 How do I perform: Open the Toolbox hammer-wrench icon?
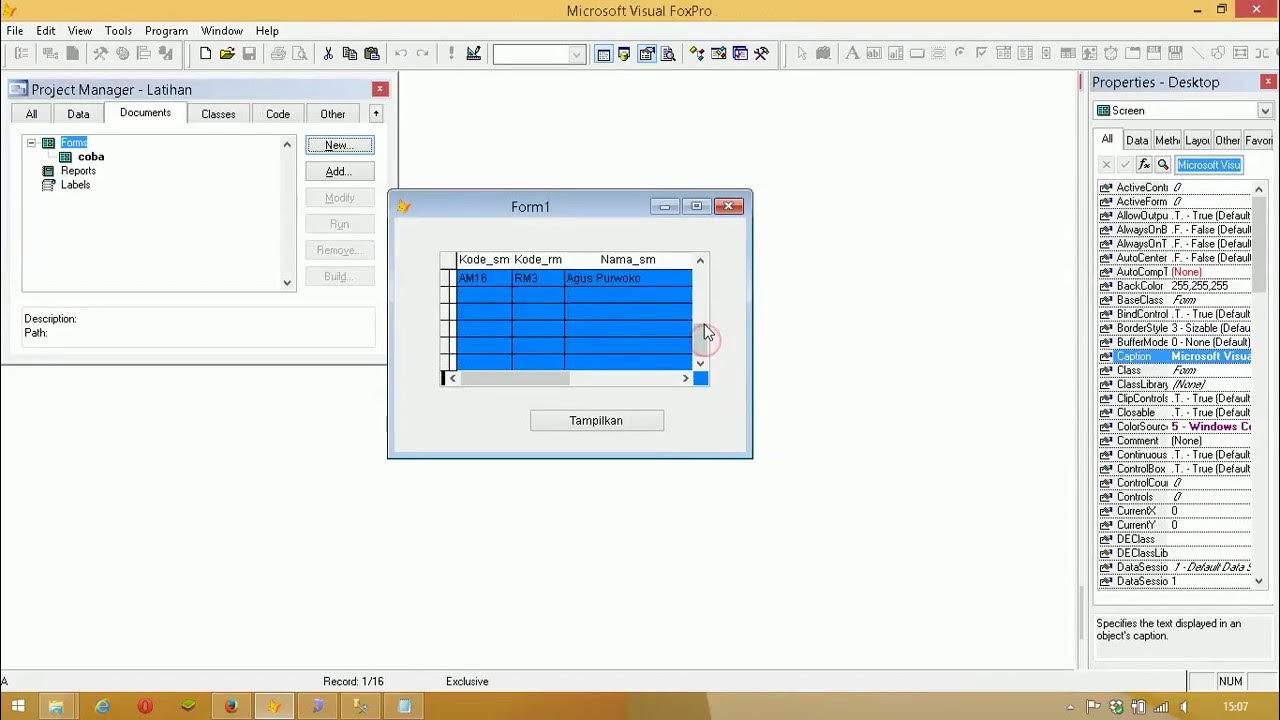pos(762,54)
